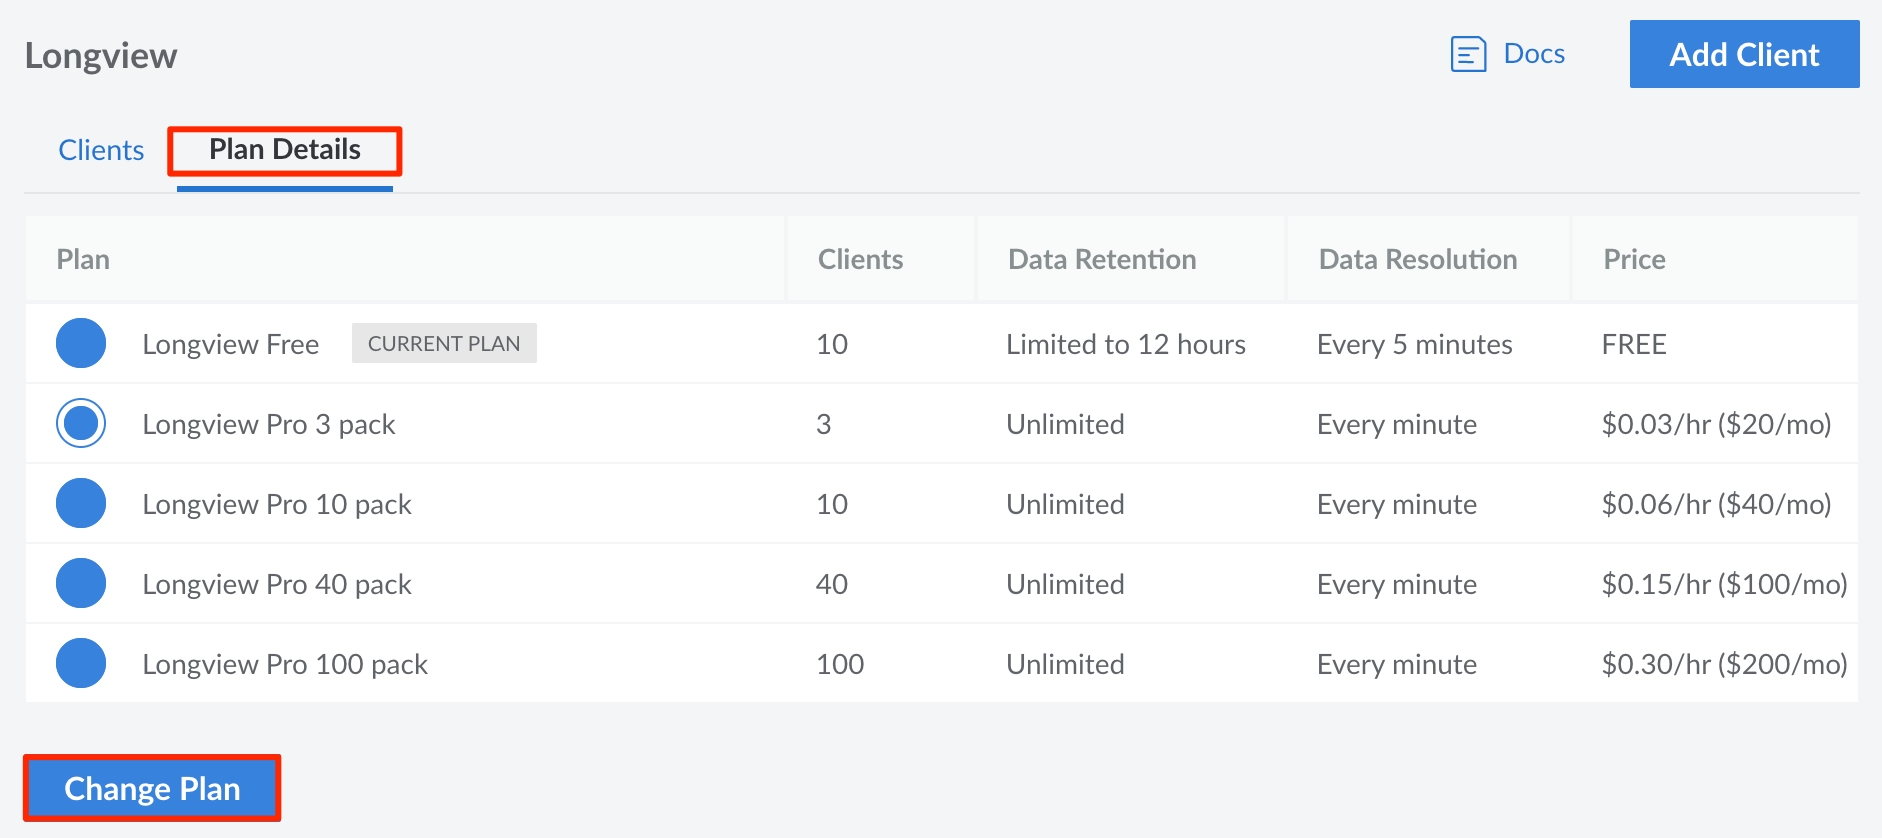The width and height of the screenshot is (1882, 838).
Task: Pick the Longview Pro 40 pack radio button
Action: (81, 583)
